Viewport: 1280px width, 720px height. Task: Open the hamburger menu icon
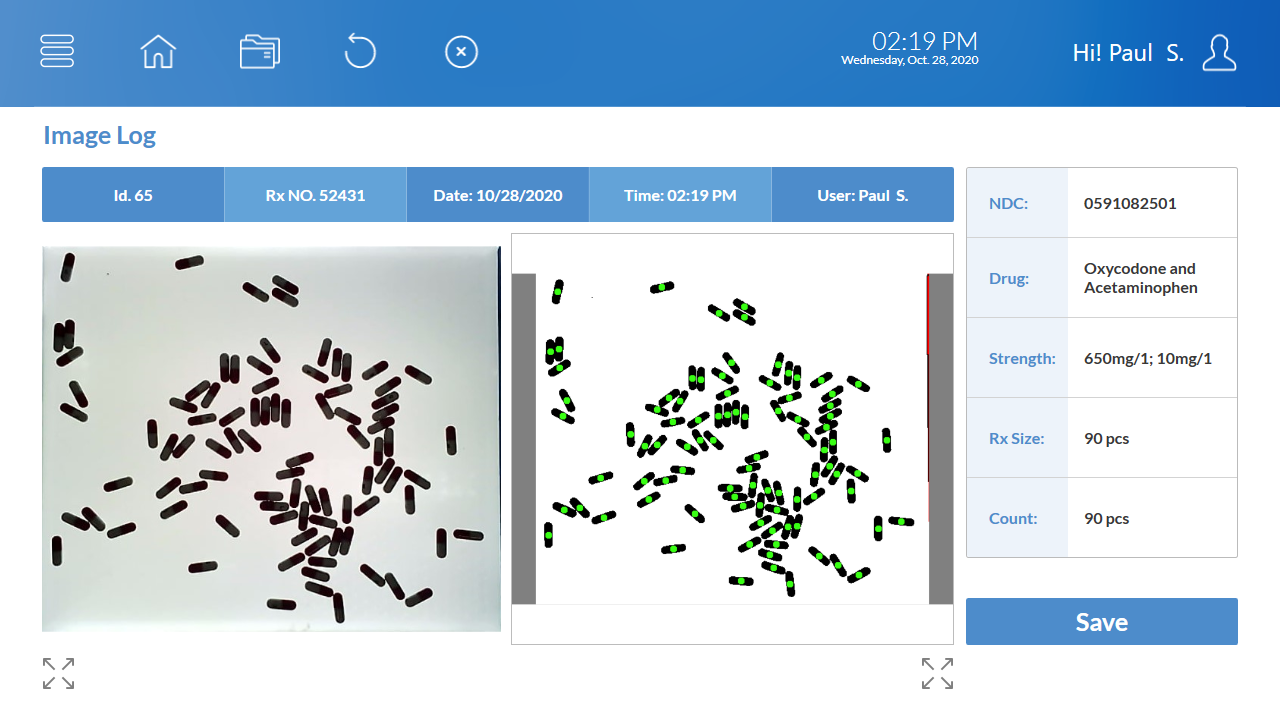(57, 51)
